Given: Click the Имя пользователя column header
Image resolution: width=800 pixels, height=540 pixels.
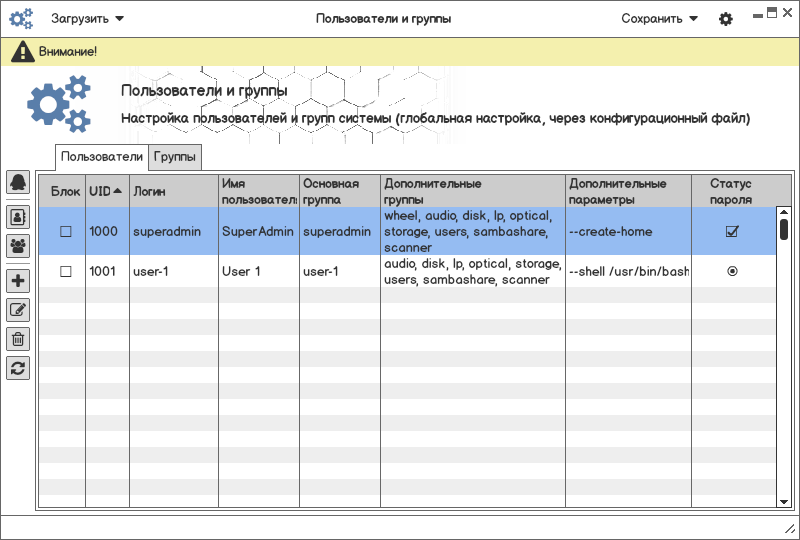Looking at the screenshot, I should 259,191.
